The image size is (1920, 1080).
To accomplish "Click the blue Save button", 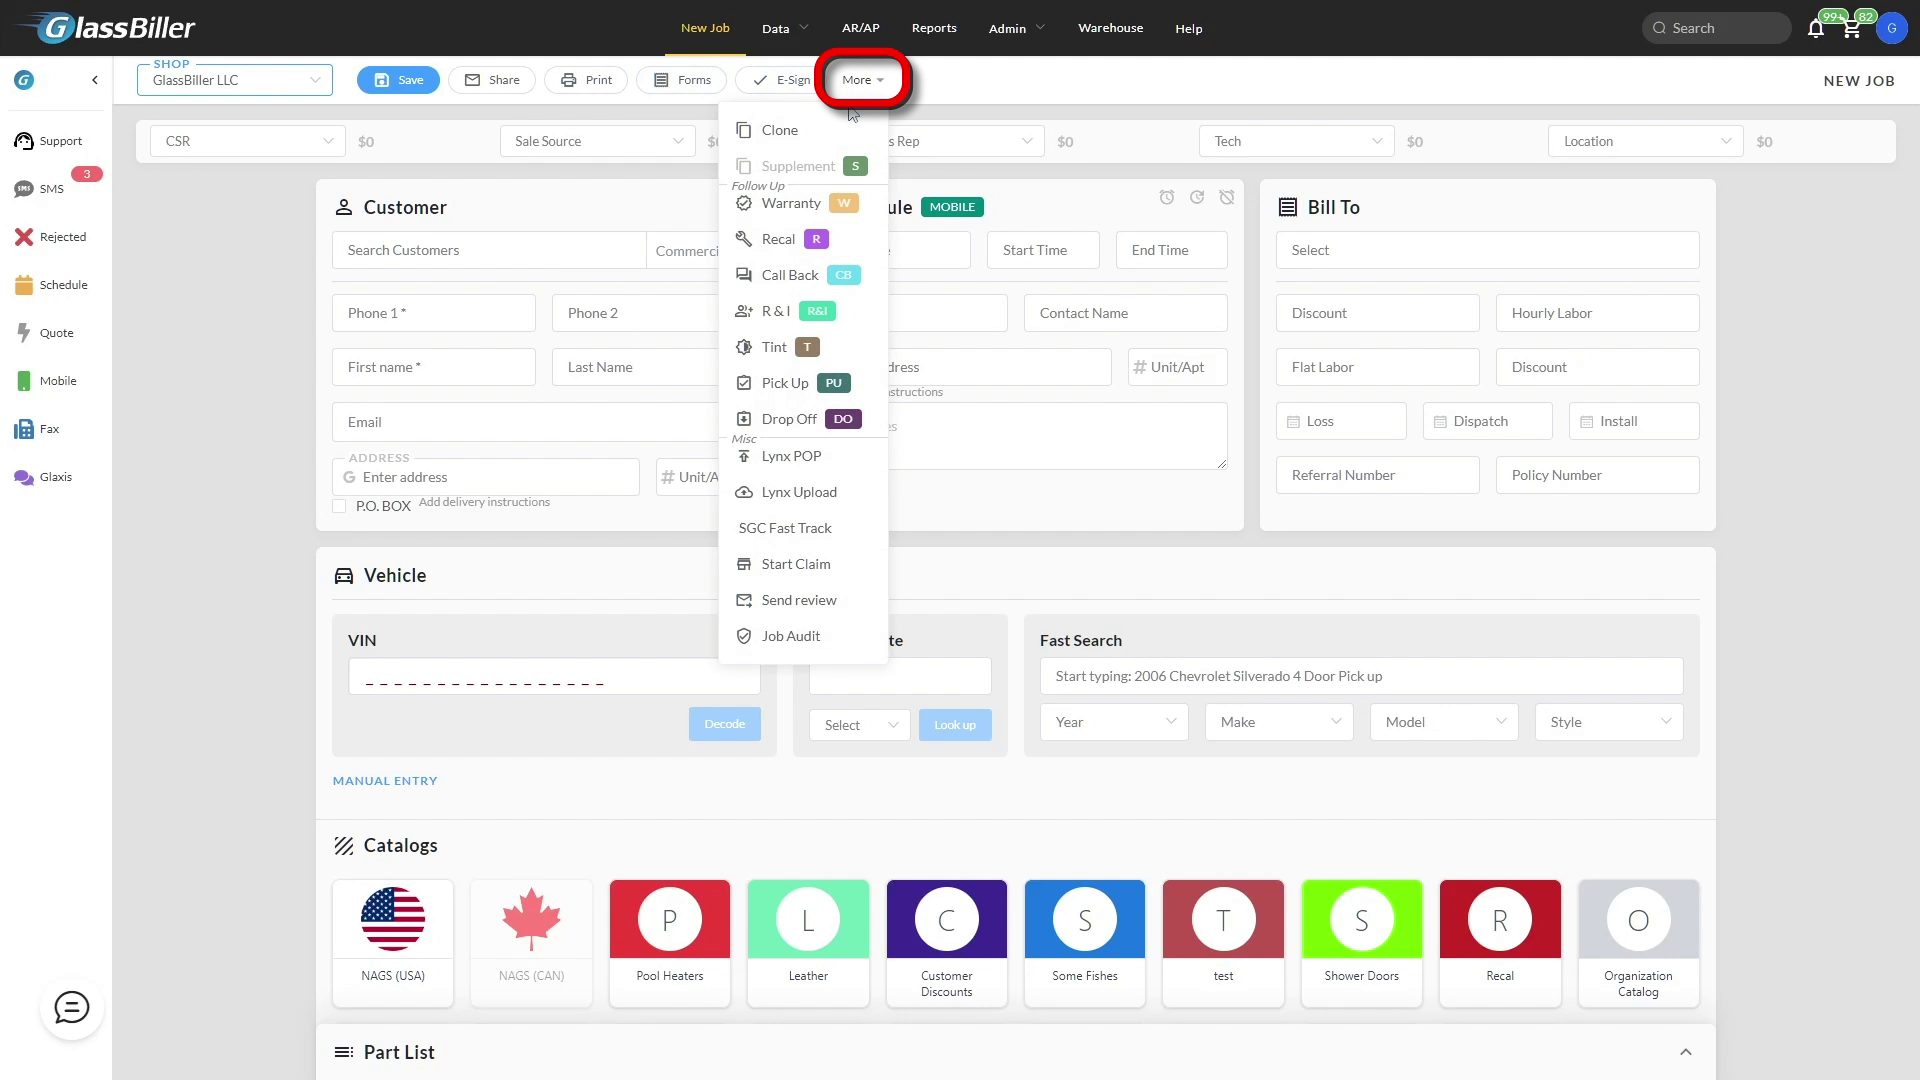I will pos(398,80).
